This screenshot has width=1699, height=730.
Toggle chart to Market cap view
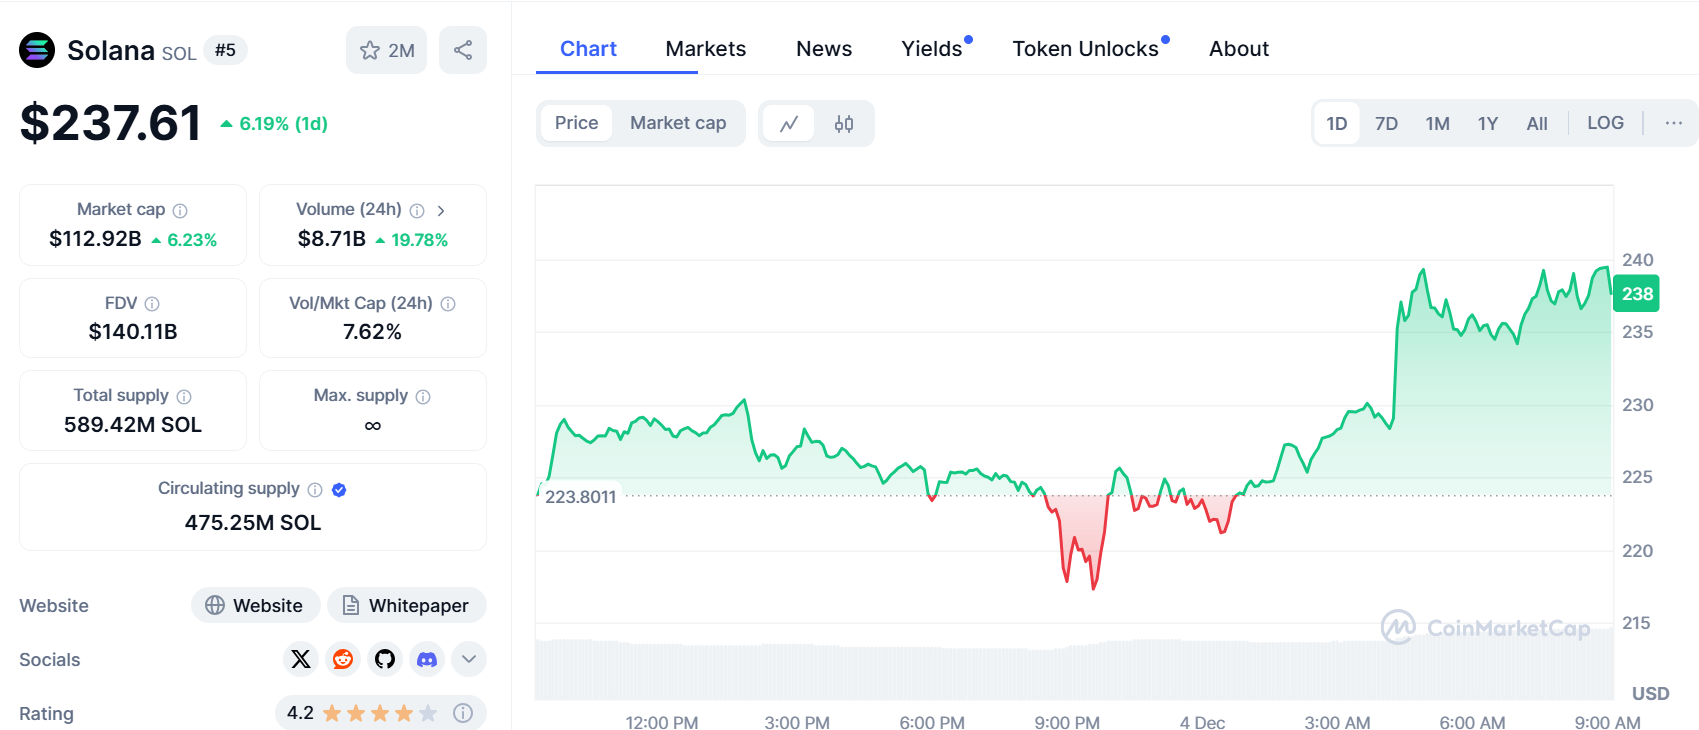tap(678, 123)
